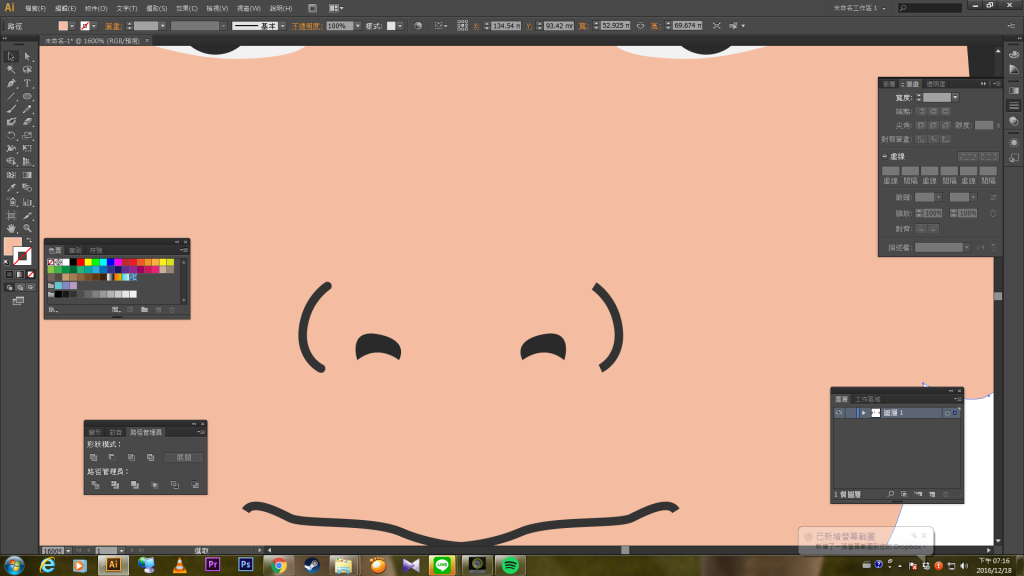Select the Zoom magnifier tool
This screenshot has width=1024, height=576.
(x=27, y=229)
